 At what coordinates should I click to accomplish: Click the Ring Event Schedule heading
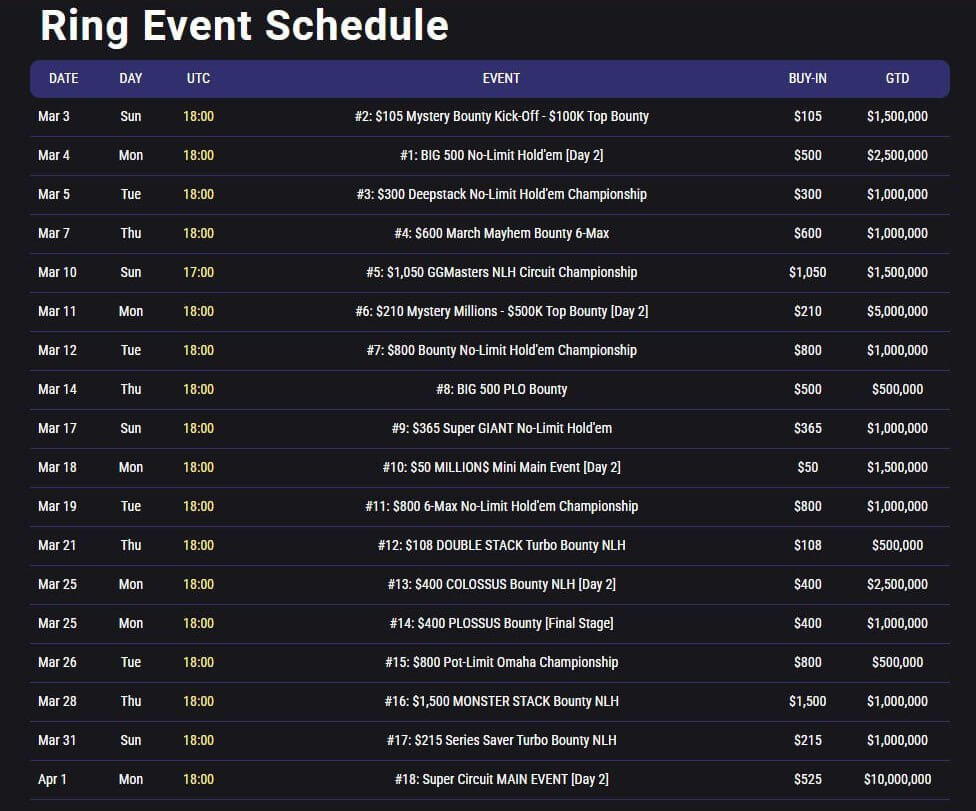[x=244, y=26]
